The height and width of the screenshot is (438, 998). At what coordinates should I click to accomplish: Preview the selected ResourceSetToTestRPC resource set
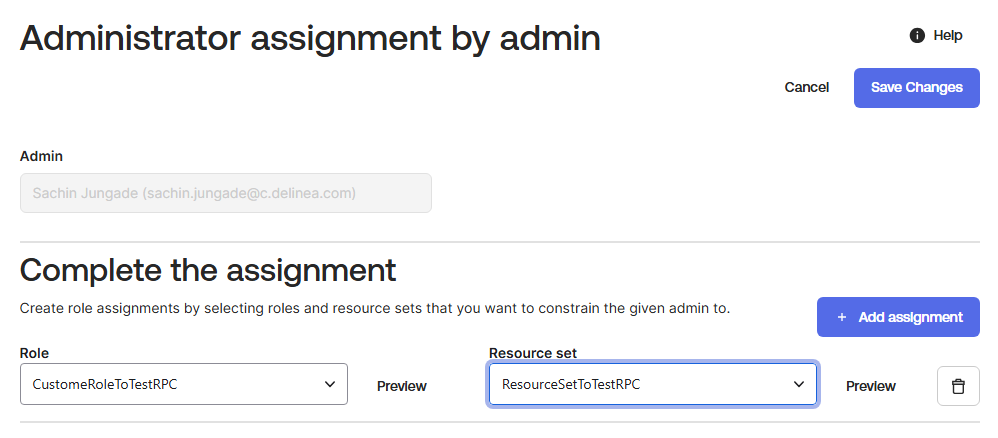tap(871, 386)
